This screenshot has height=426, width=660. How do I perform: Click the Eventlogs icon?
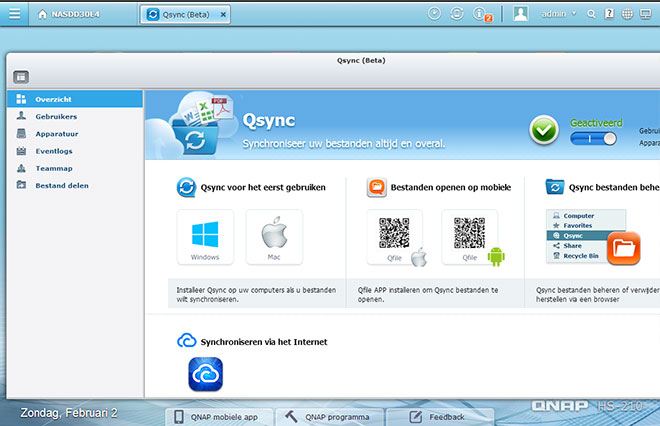pyautogui.click(x=21, y=151)
